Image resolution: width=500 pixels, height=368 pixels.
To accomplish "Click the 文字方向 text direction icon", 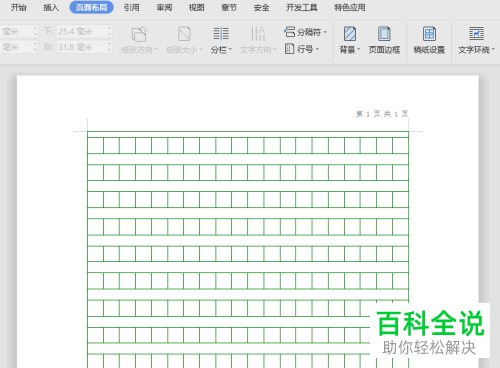I will pyautogui.click(x=258, y=34).
